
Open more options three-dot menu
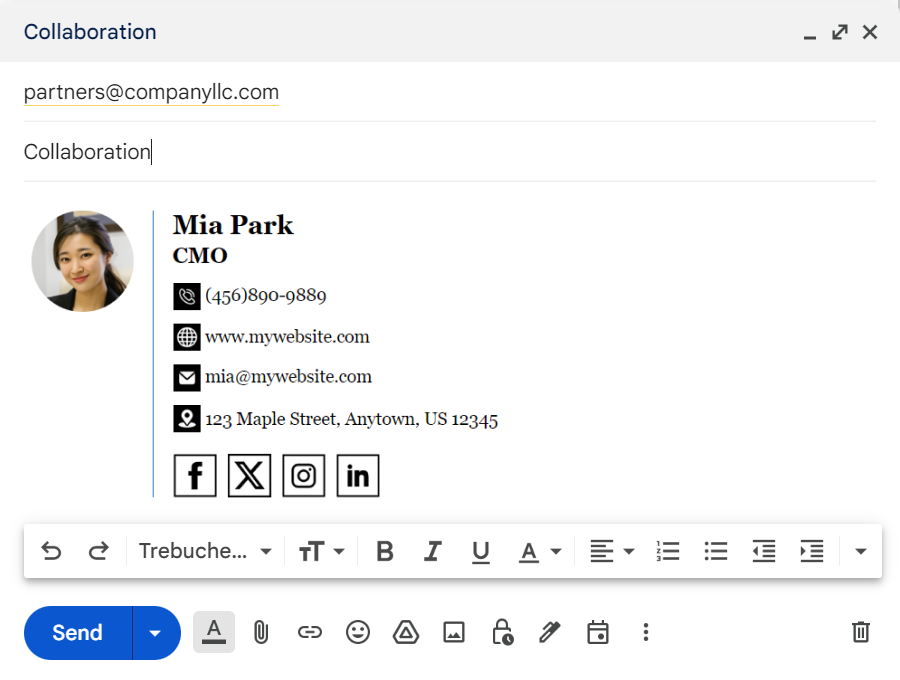tap(646, 632)
